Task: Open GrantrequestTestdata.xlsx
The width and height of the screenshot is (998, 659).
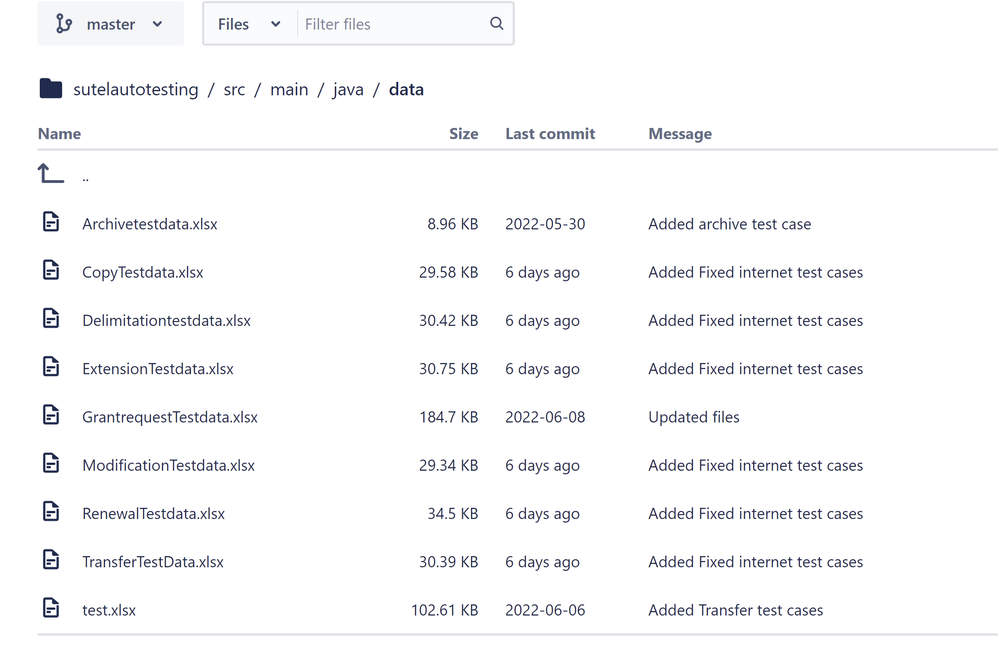Action: tap(170, 418)
